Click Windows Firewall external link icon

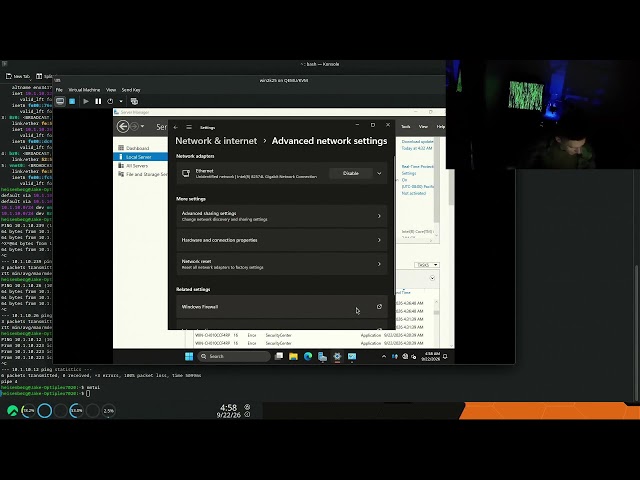coord(379,307)
